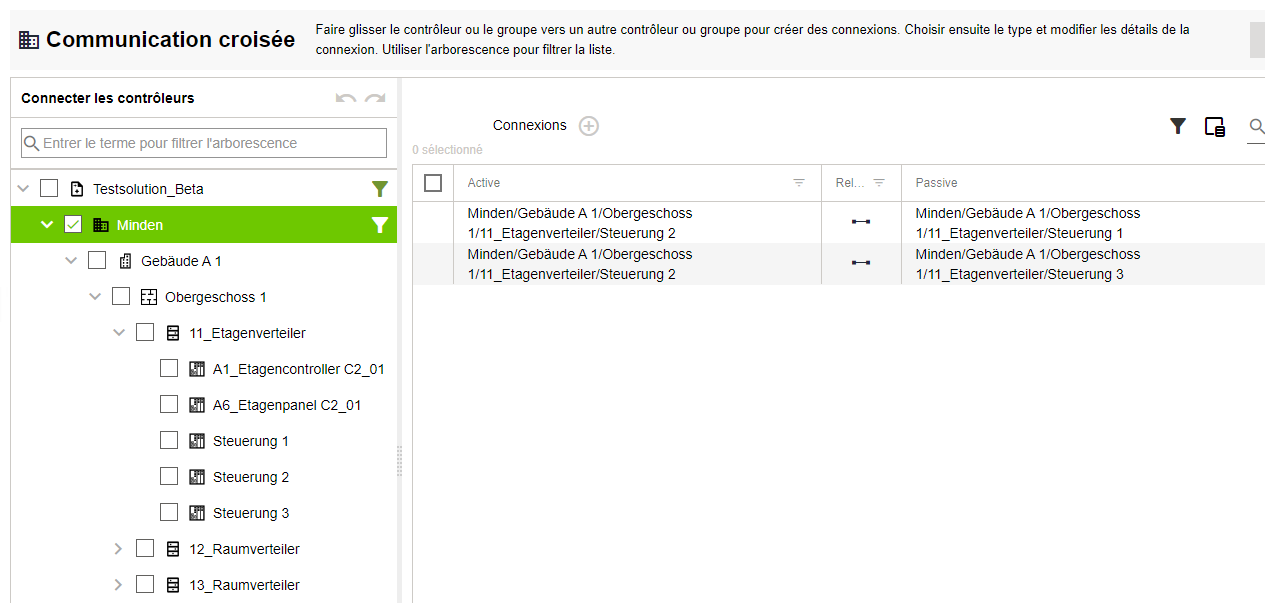Image resolution: width=1265 pixels, height=603 pixels.
Task: Check the Steuerung 2 checkbox in the tree
Action: pos(169,476)
